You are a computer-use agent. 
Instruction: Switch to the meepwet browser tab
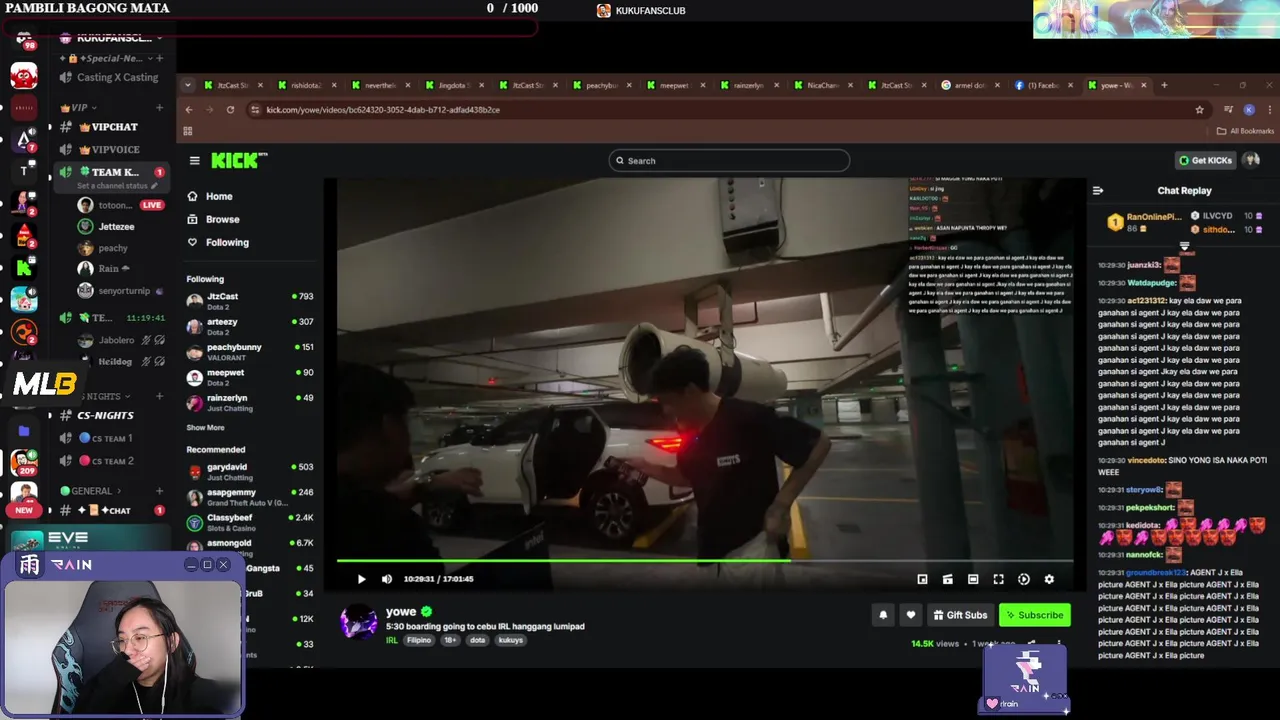tap(675, 85)
